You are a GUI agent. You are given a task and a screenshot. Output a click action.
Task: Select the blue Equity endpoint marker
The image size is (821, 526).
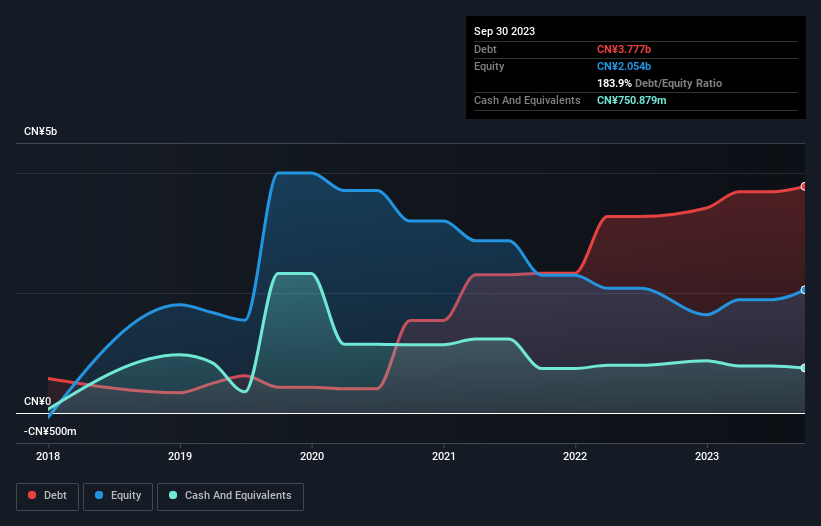[x=804, y=290]
